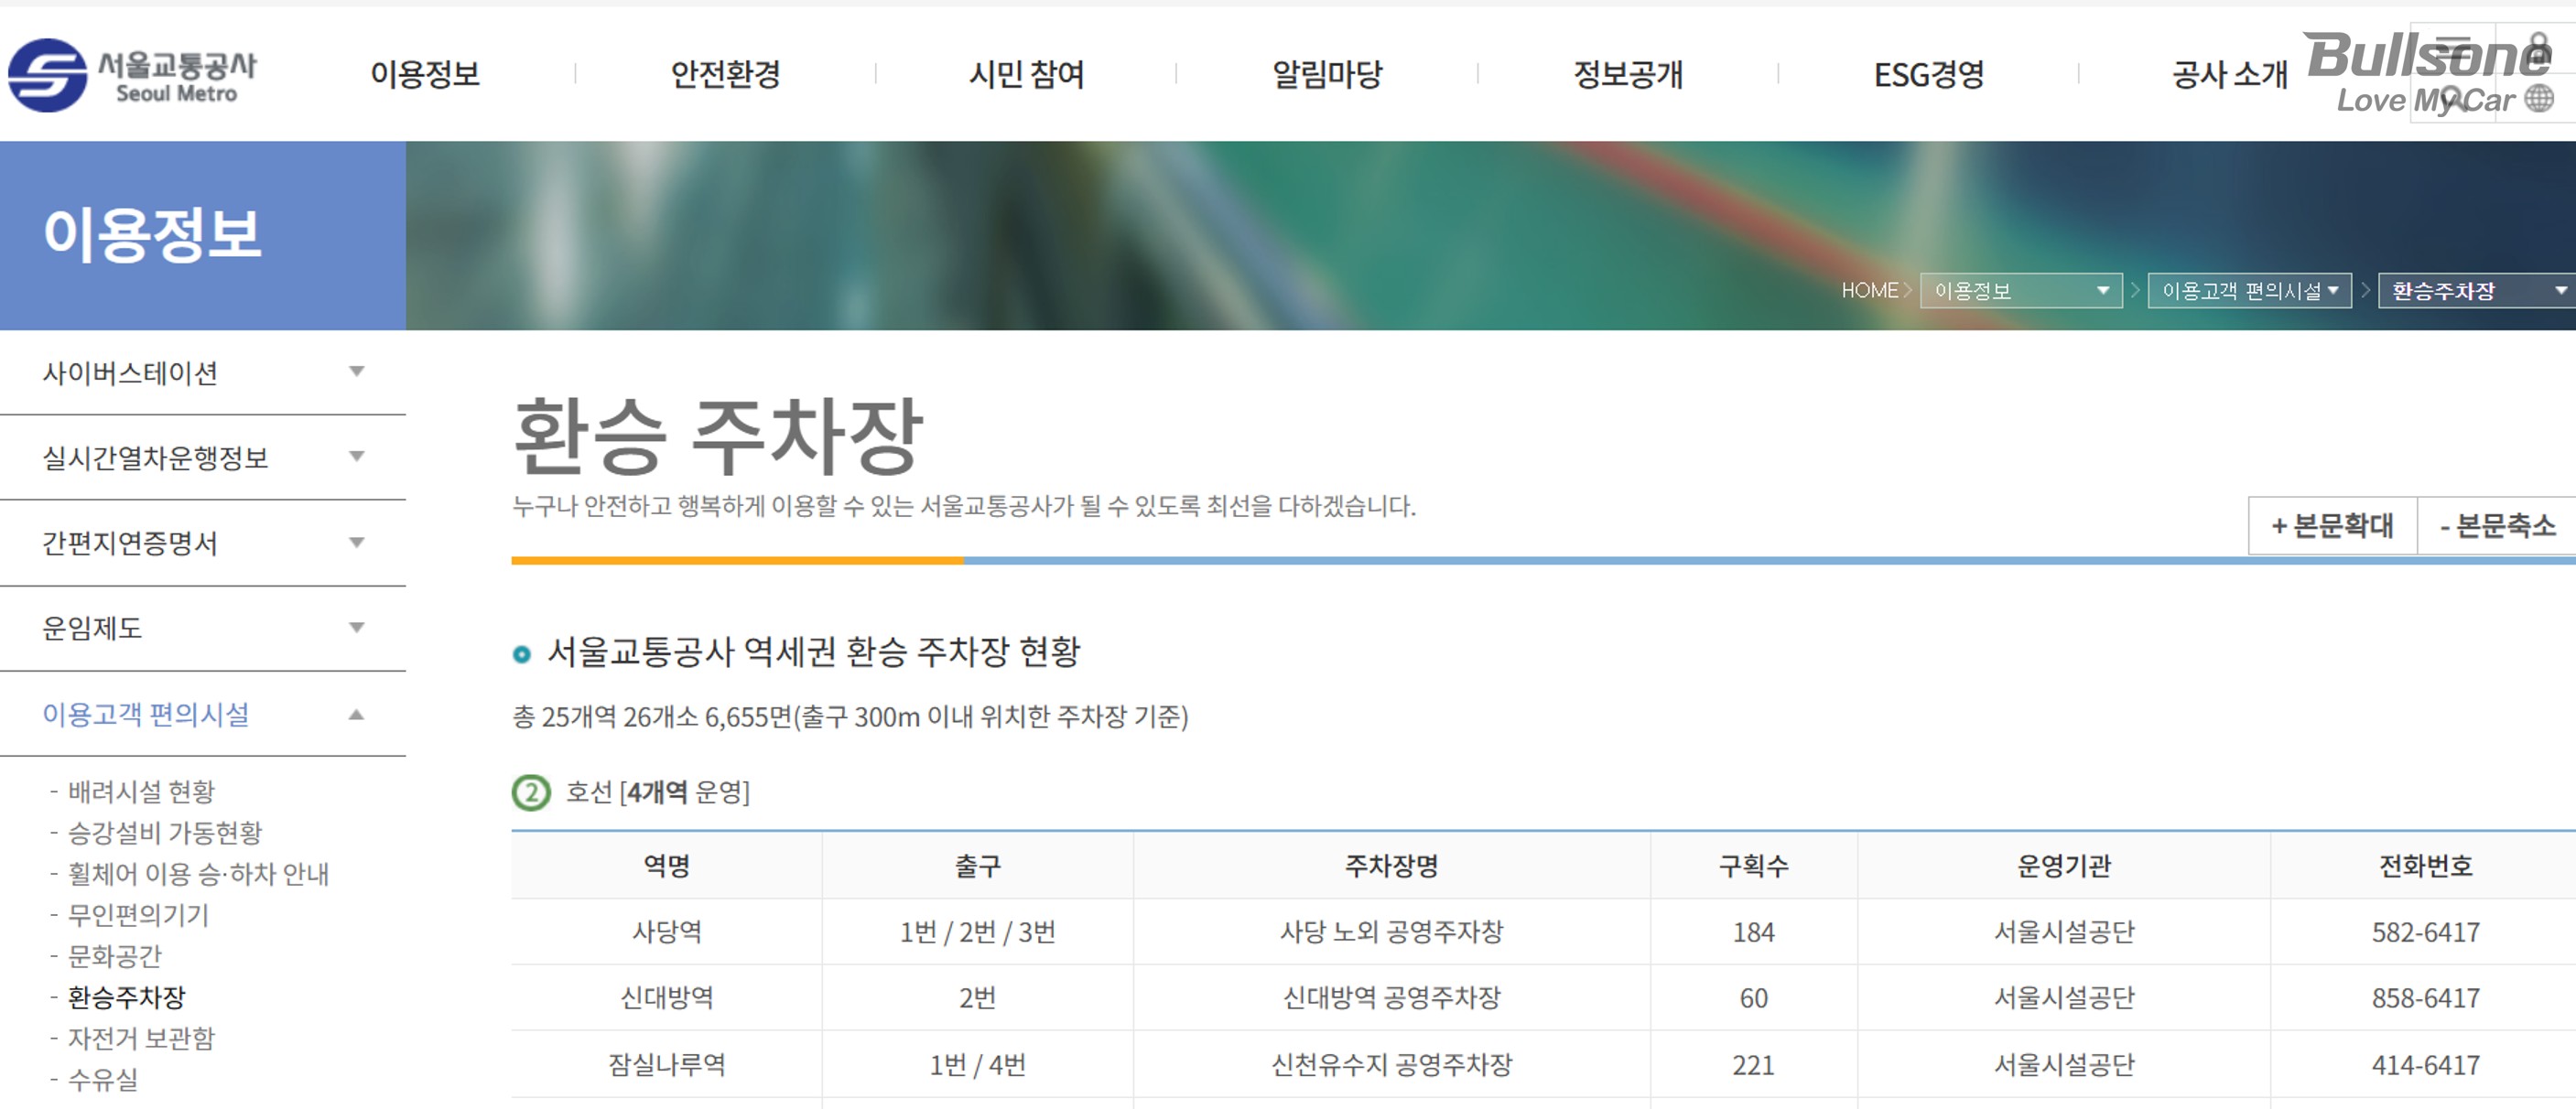Click the 본문확대 enlarge text button
This screenshot has width=2576, height=1109.
click(2332, 525)
